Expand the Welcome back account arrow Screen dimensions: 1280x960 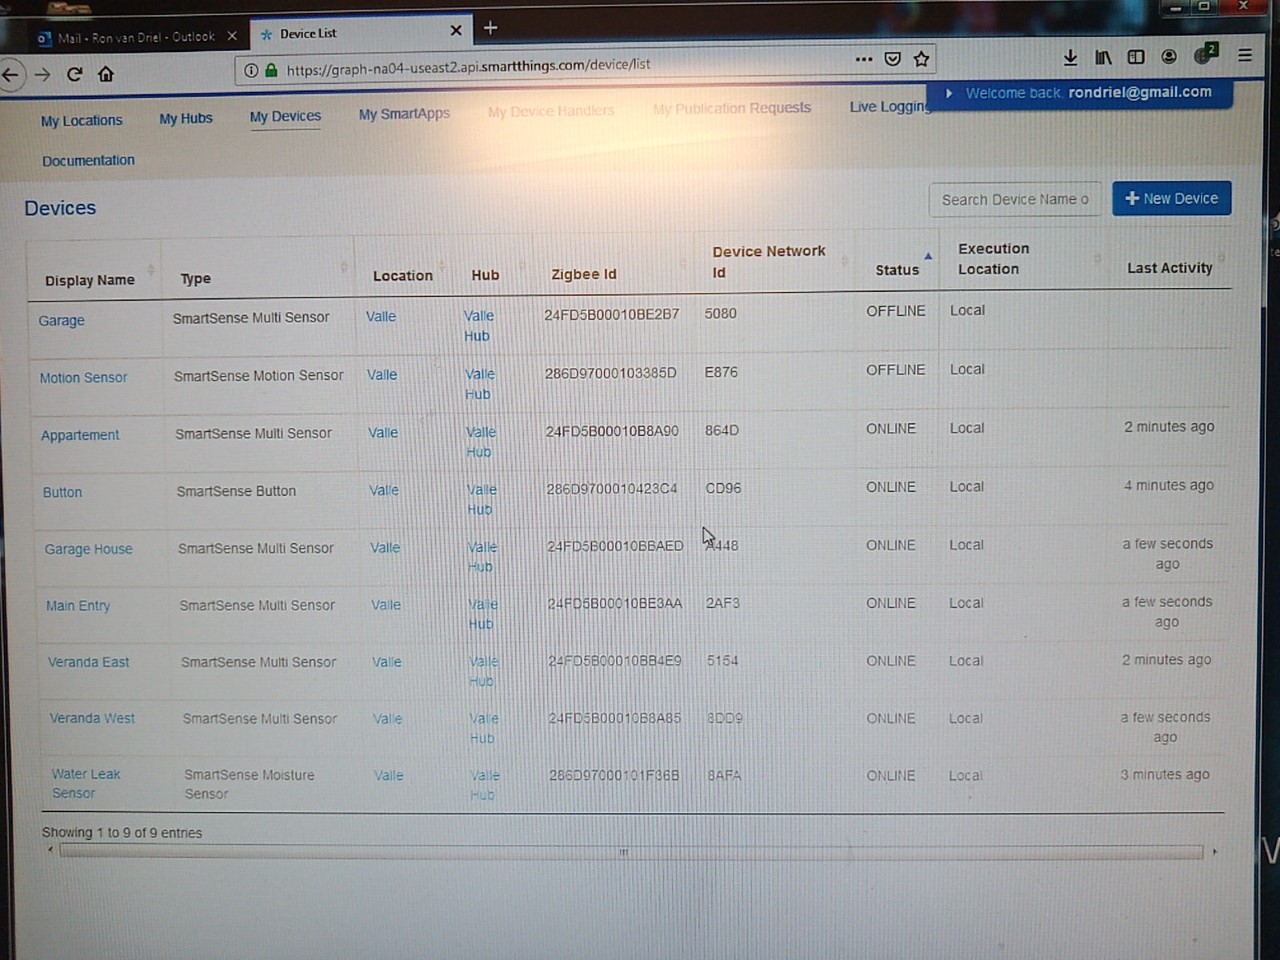click(x=949, y=93)
